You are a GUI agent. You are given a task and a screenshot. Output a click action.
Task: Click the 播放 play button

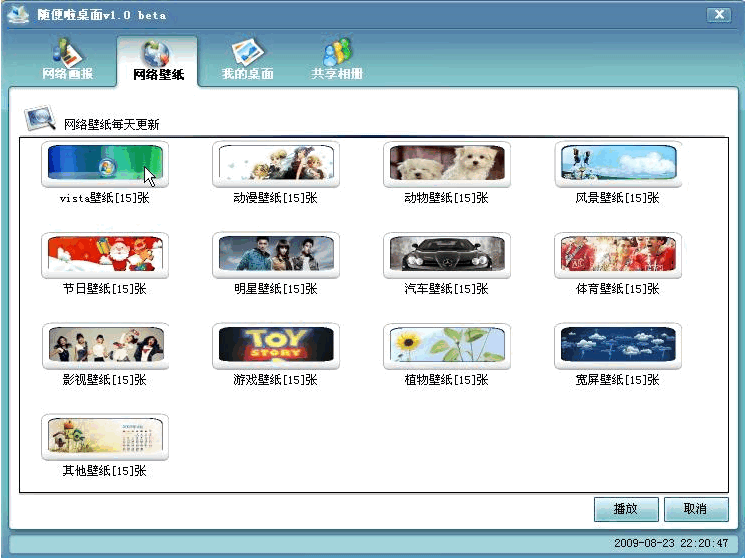point(626,509)
